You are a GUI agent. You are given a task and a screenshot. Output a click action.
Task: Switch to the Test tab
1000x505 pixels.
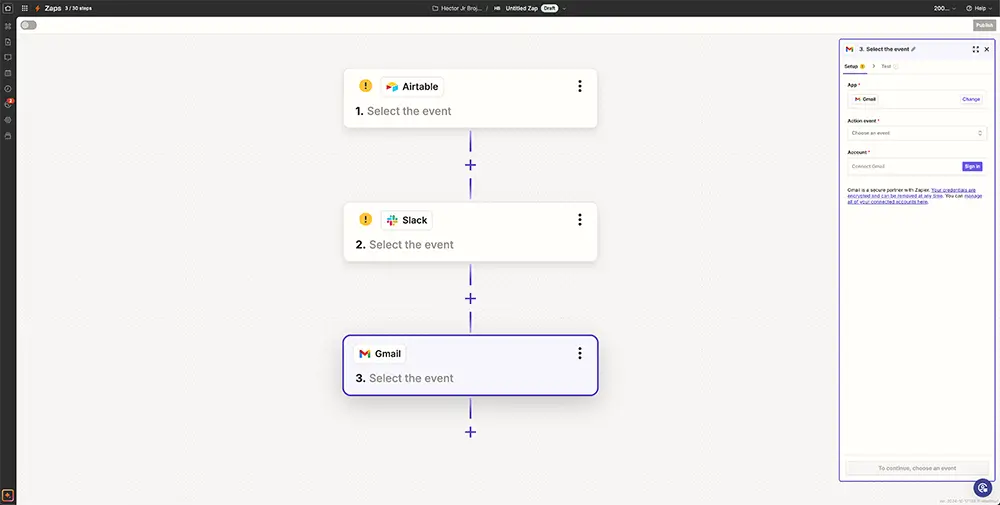[887, 67]
